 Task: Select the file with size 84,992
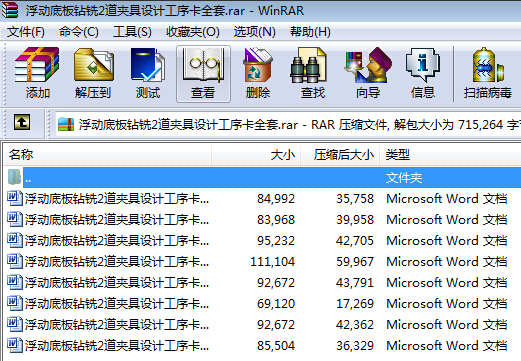[117, 199]
